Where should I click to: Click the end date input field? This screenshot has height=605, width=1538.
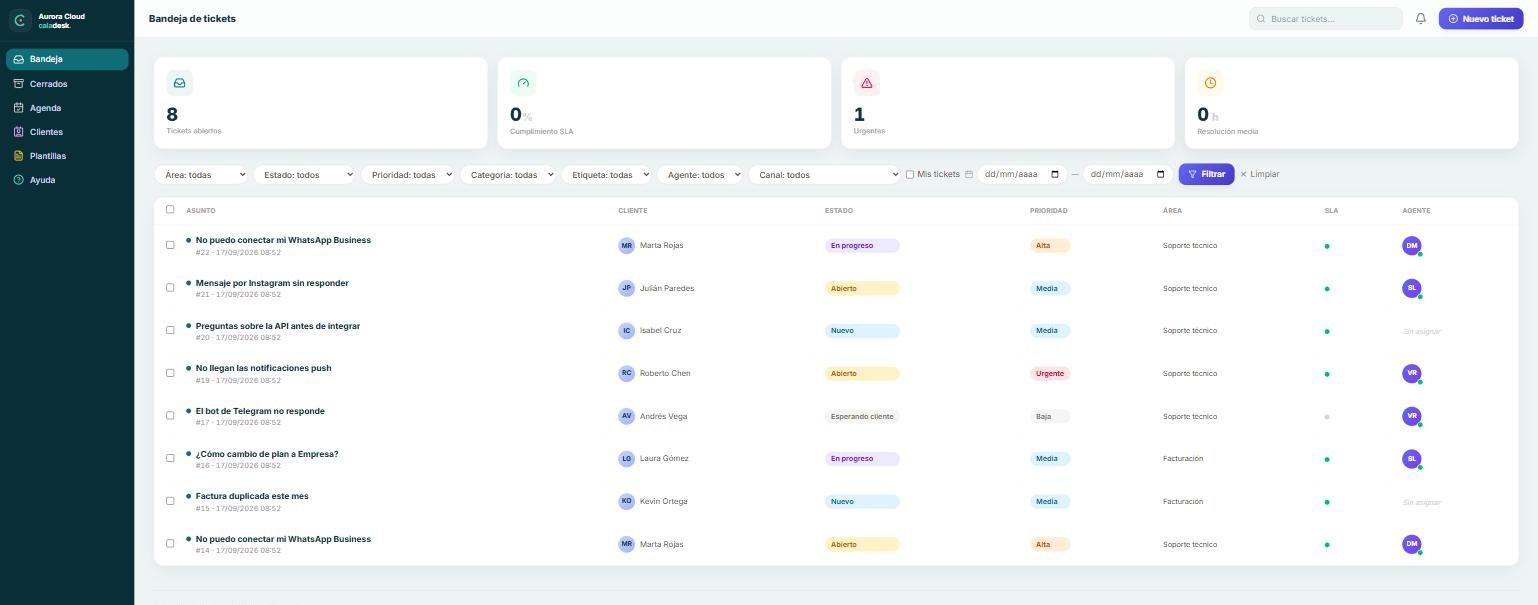(1127, 174)
